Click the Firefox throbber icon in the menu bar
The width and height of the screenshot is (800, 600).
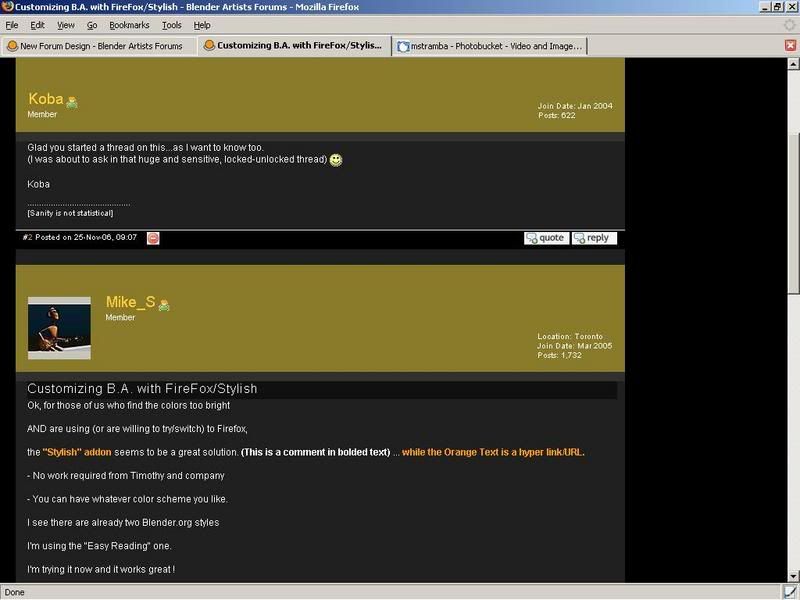[x=789, y=25]
